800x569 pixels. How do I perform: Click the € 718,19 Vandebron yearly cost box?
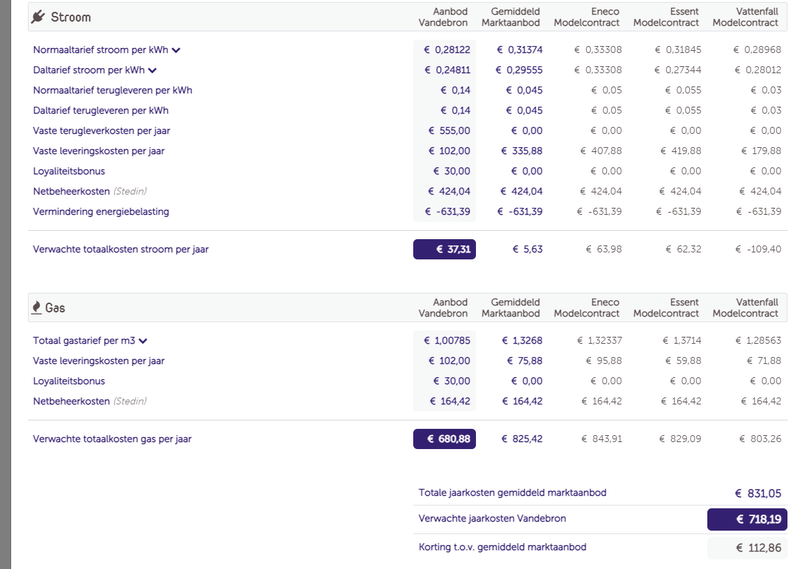click(x=746, y=519)
